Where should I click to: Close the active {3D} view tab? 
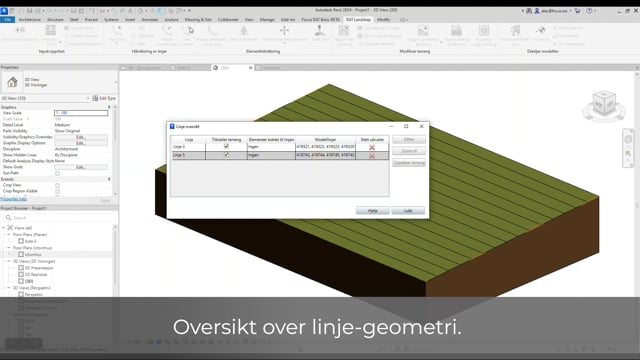251,68
